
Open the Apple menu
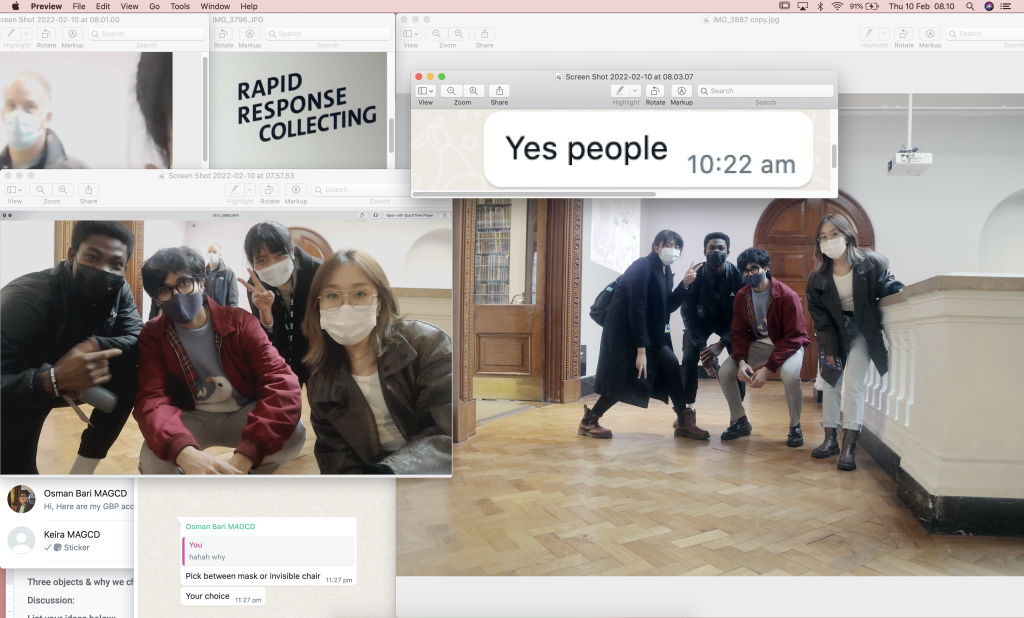(x=15, y=6)
